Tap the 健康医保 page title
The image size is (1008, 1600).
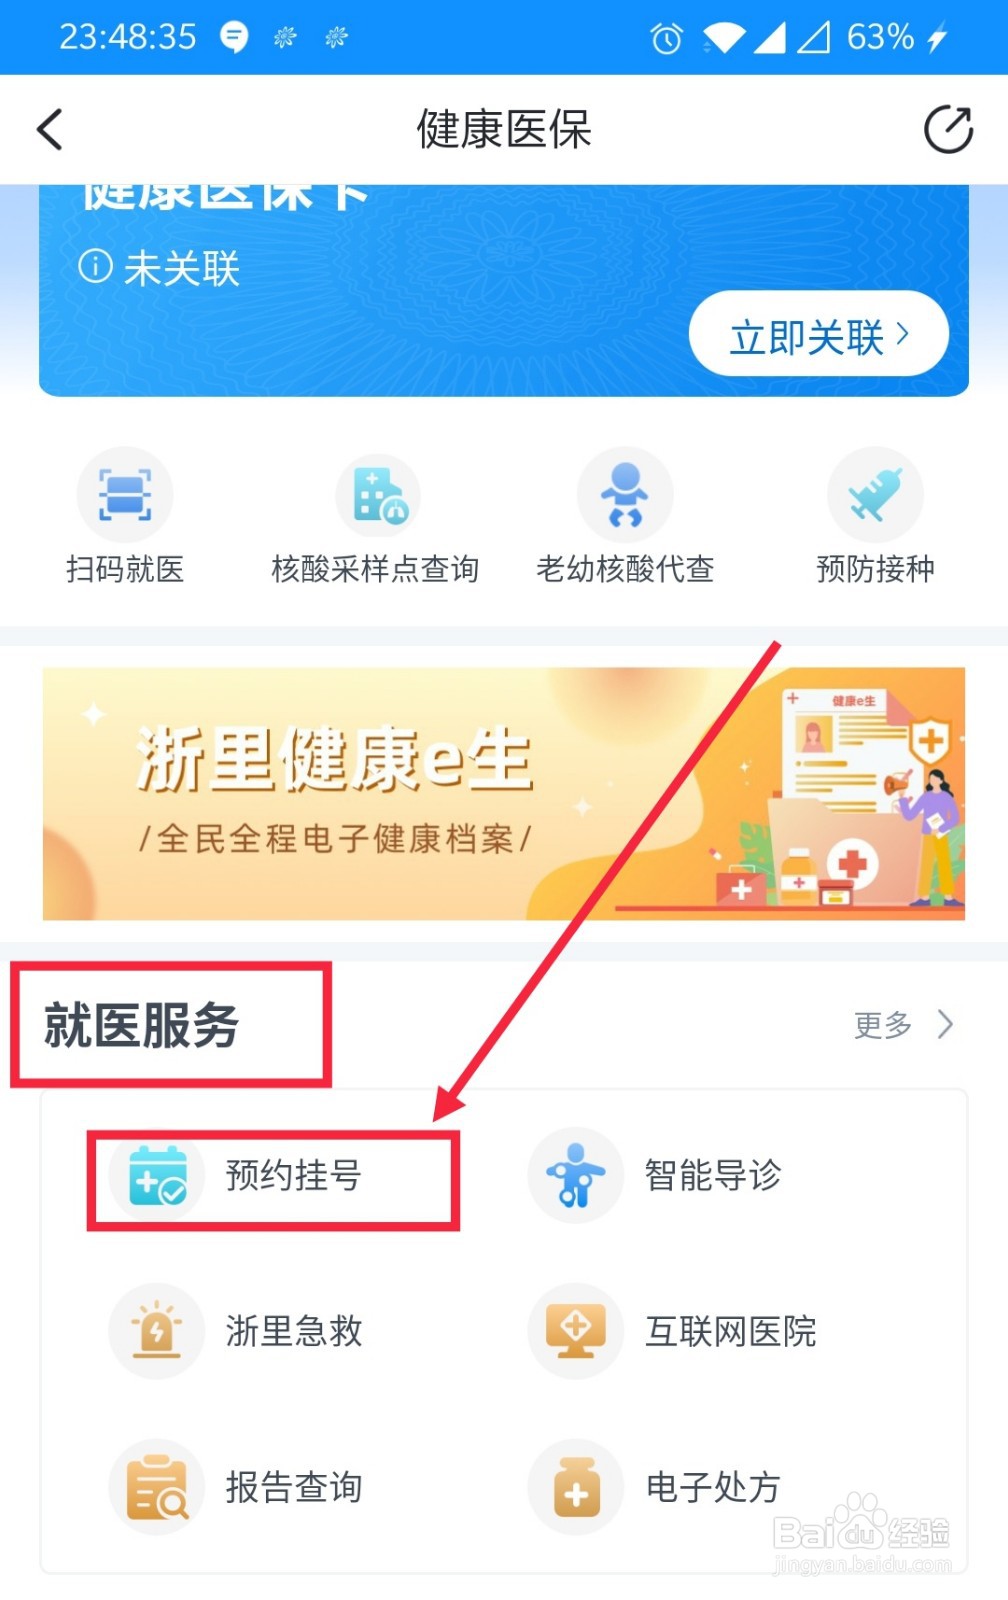pyautogui.click(x=504, y=129)
